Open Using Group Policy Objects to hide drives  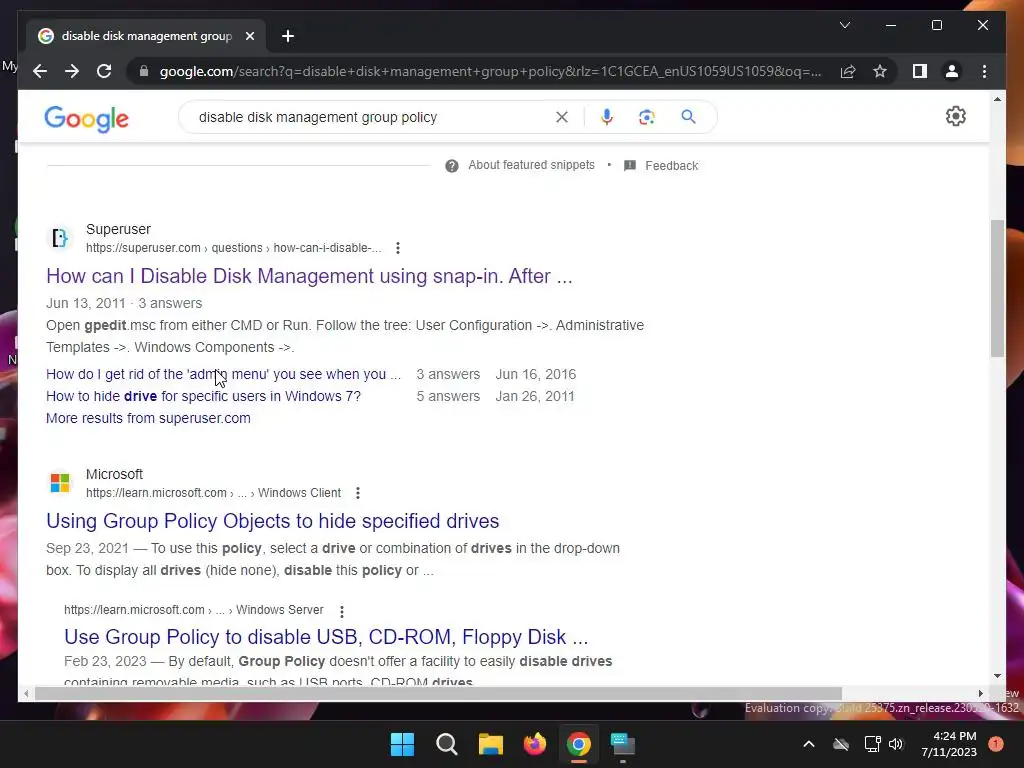click(x=272, y=520)
